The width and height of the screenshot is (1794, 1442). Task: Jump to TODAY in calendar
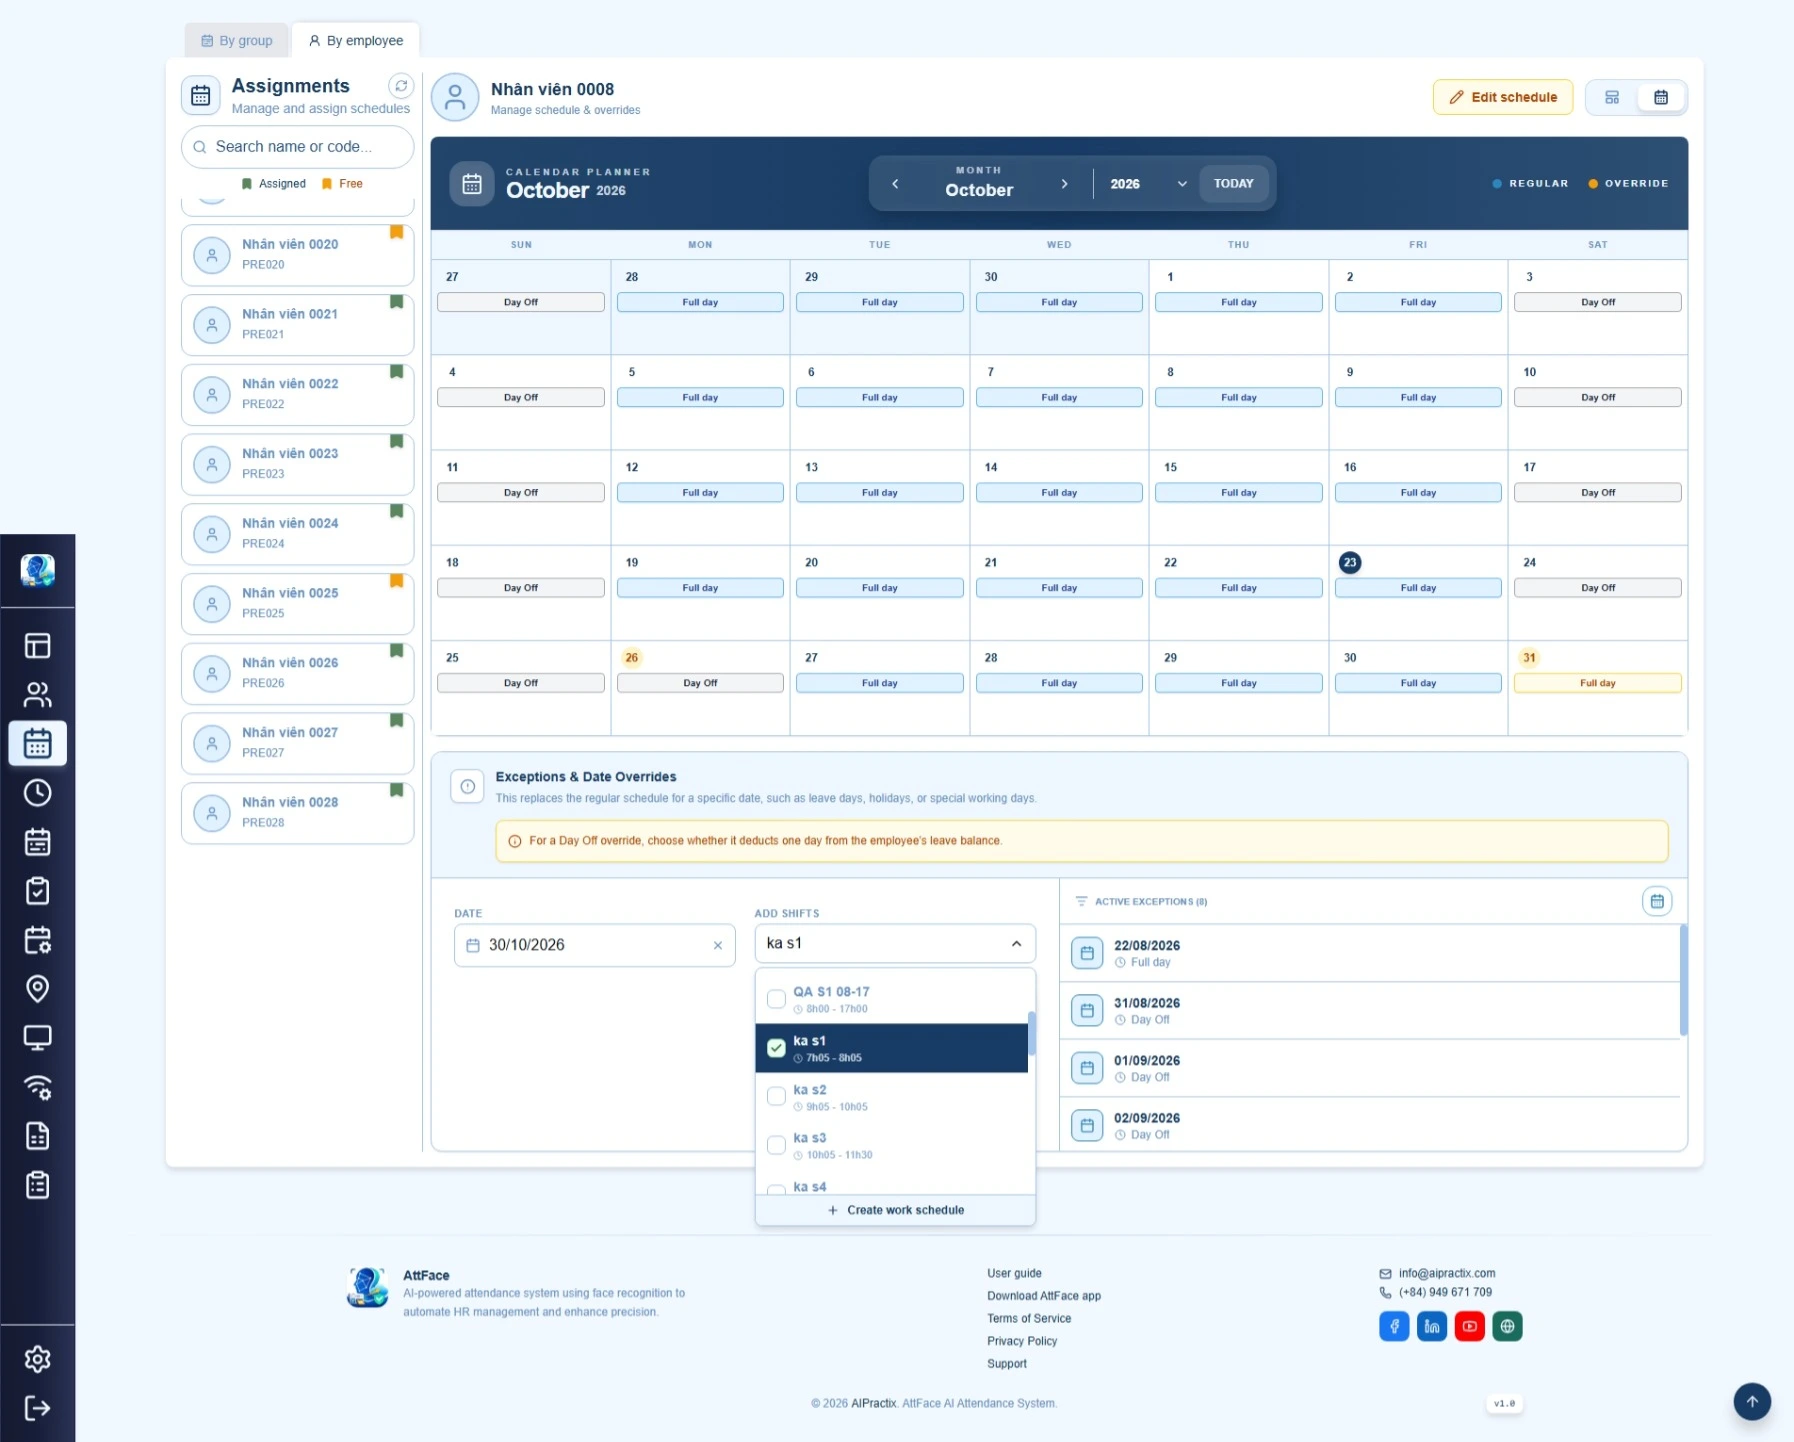pyautogui.click(x=1233, y=184)
